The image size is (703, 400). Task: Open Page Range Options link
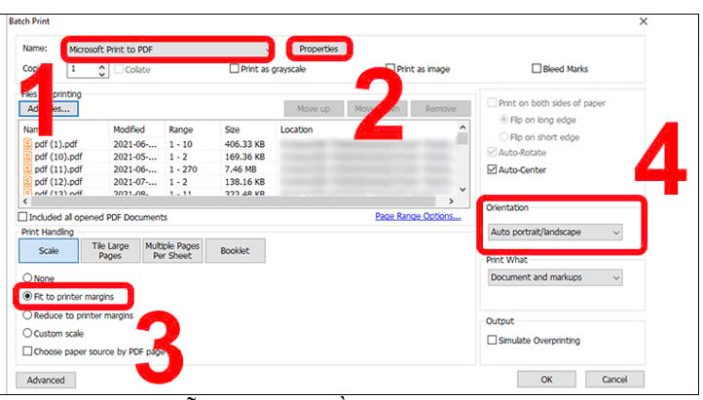[418, 216]
